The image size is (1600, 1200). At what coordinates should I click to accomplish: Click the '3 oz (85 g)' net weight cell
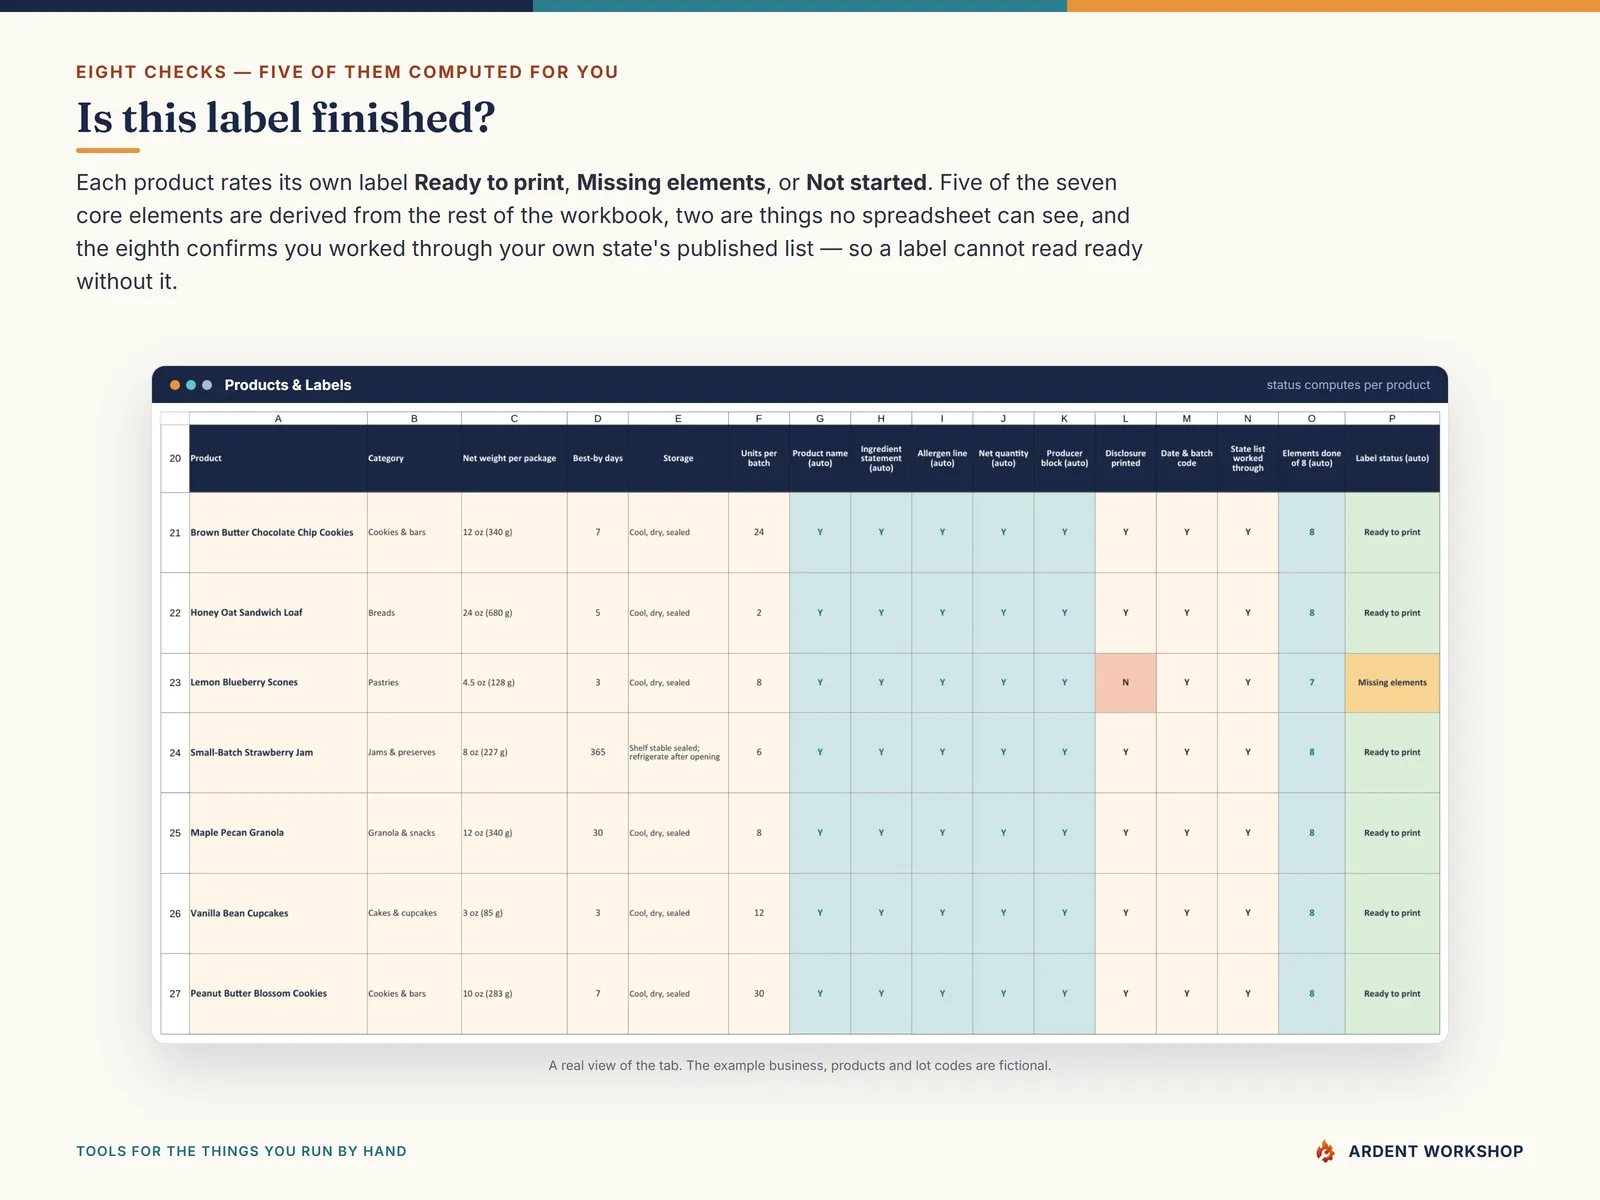[x=514, y=913]
